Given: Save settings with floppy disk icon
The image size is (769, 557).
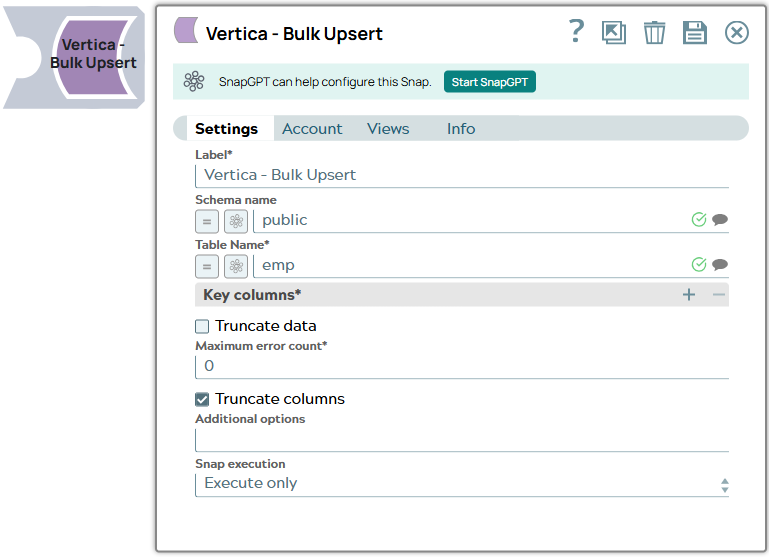Looking at the screenshot, I should (694, 33).
